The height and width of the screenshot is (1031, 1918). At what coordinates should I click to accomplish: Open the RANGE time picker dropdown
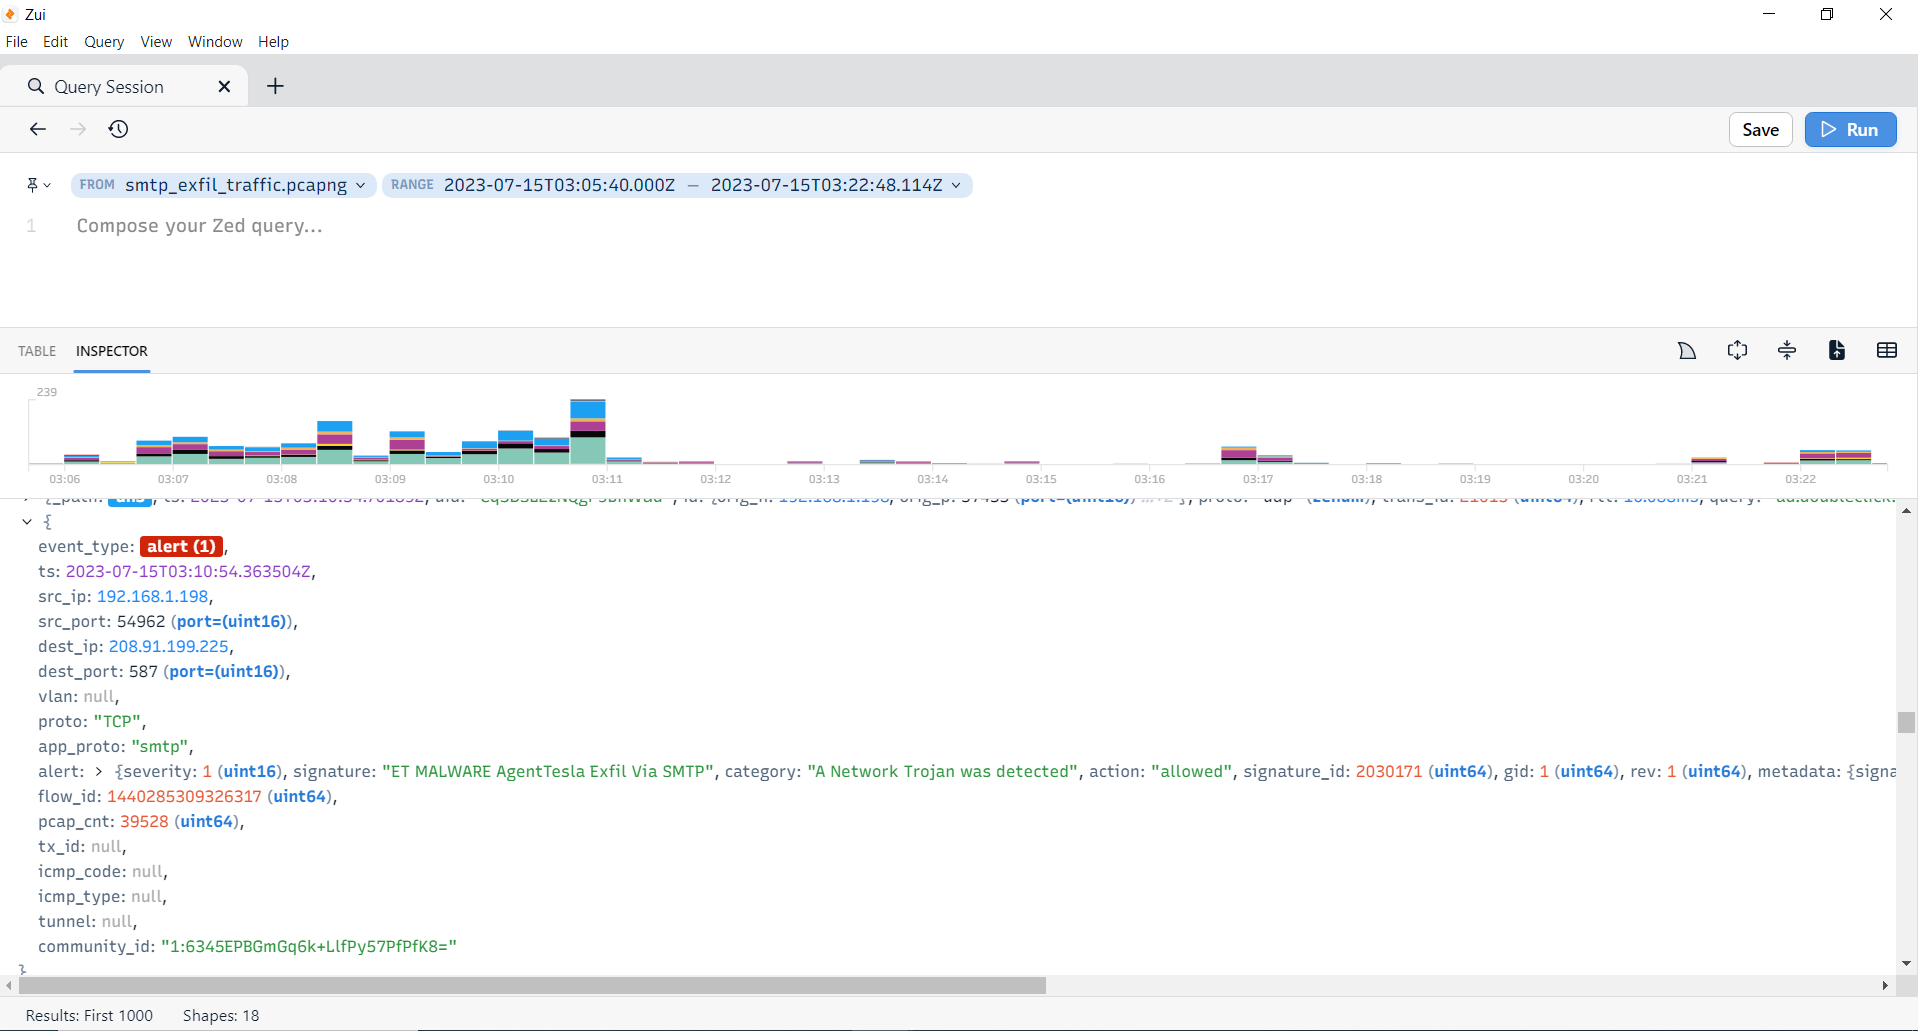tap(676, 185)
